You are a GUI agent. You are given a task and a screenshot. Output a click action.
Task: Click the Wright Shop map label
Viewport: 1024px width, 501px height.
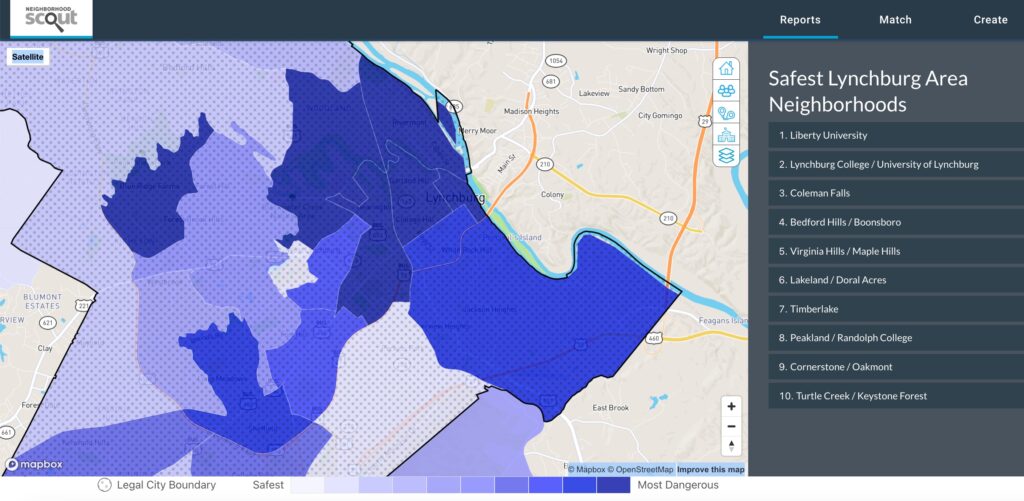click(667, 50)
